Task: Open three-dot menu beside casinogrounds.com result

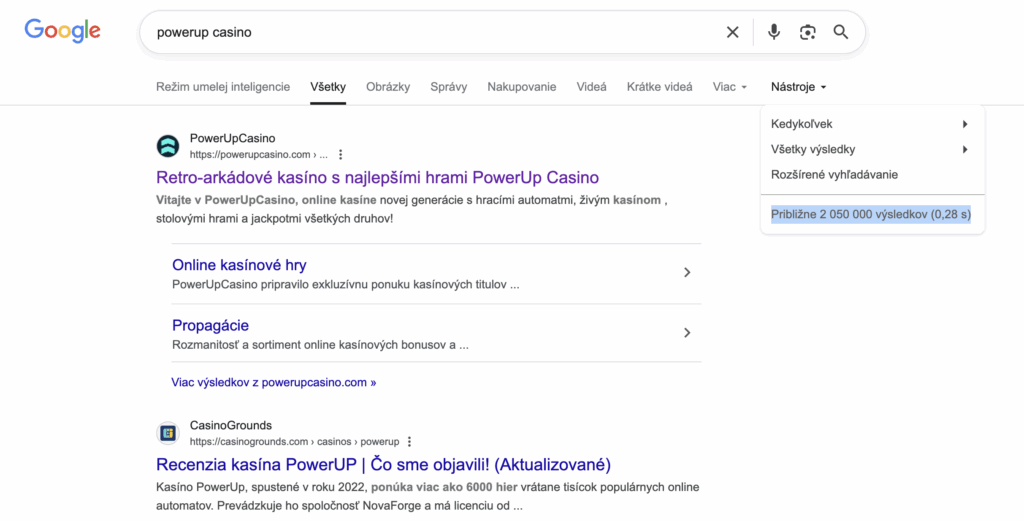Action: pos(409,442)
